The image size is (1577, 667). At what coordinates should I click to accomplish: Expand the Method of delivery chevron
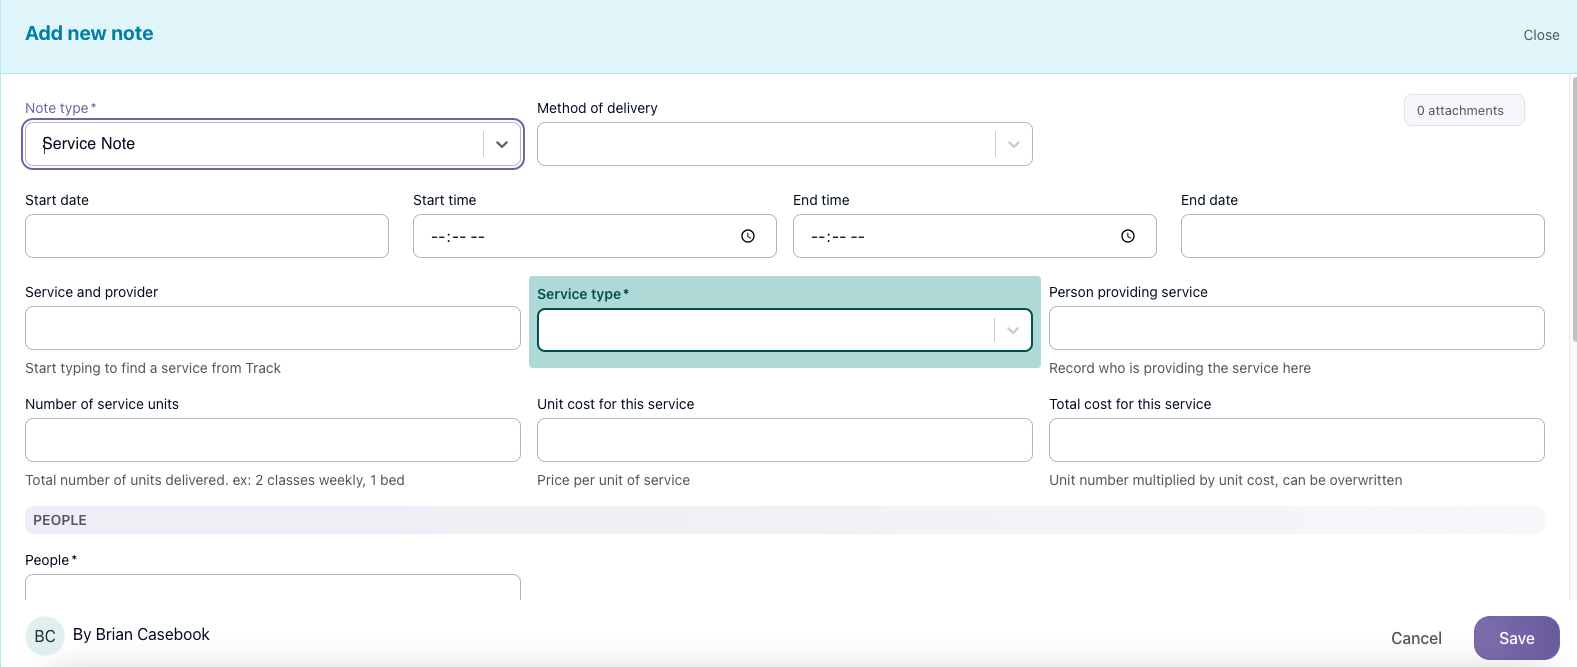click(x=1014, y=144)
